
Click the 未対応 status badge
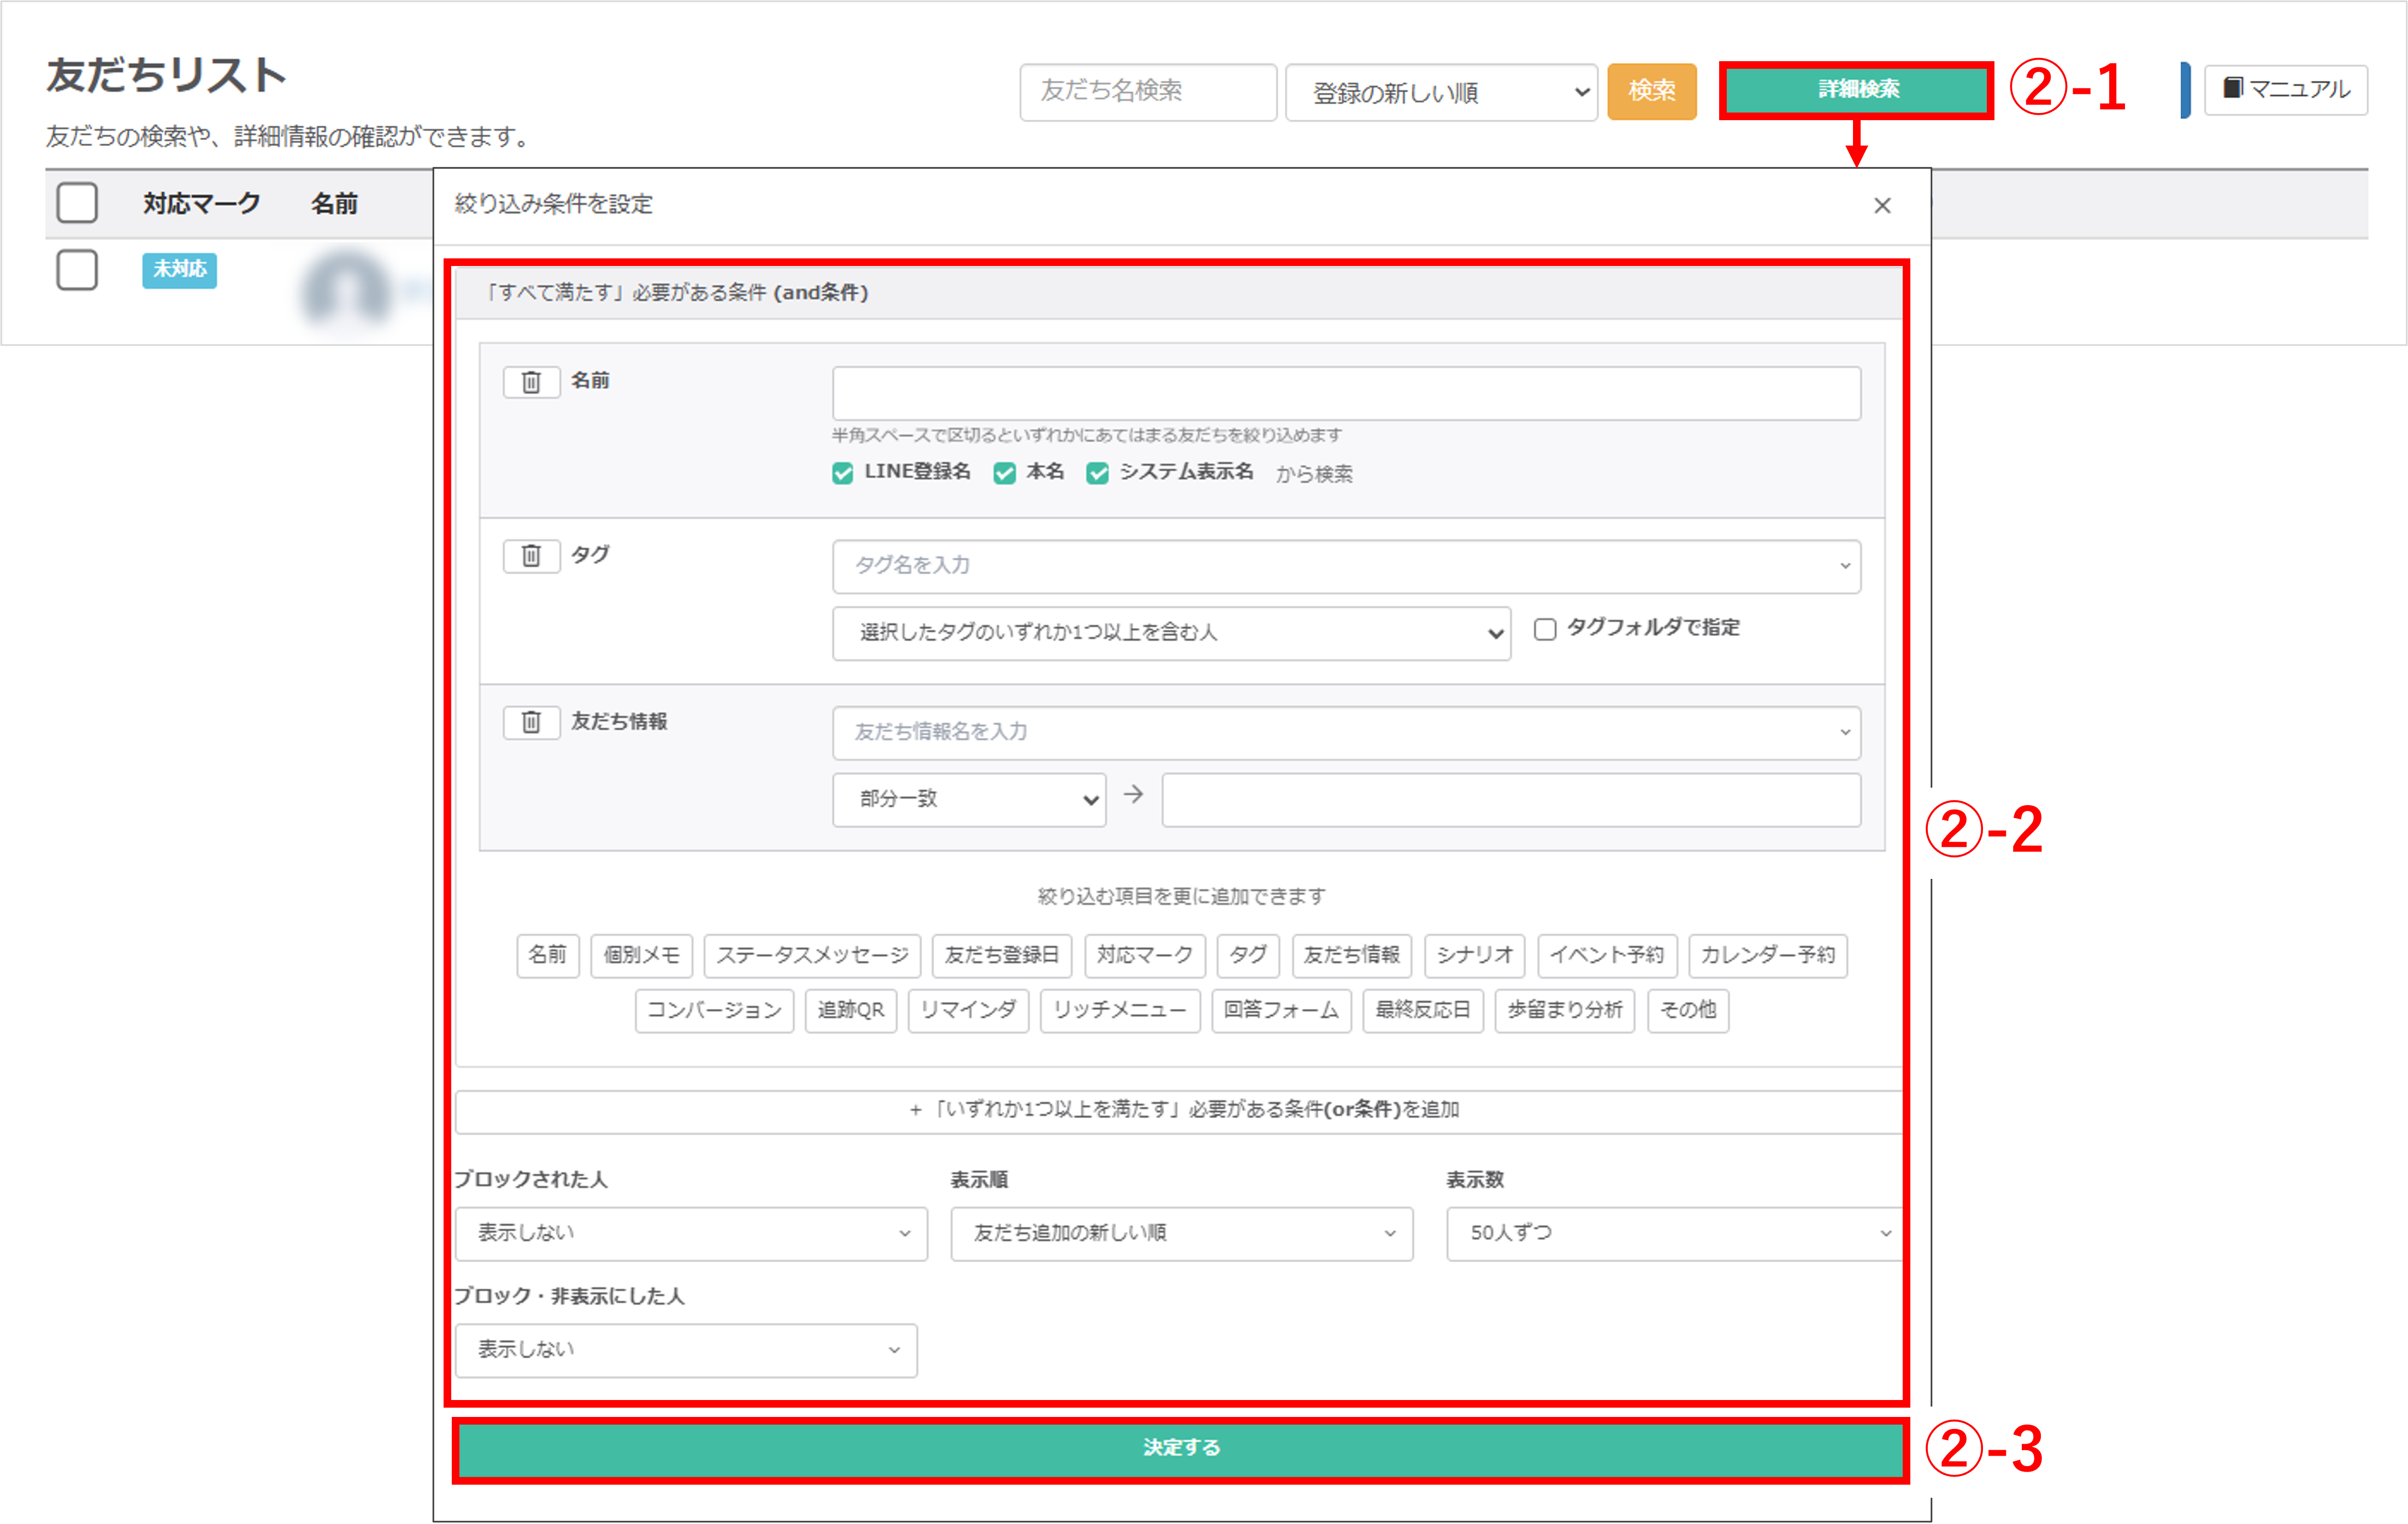point(179,270)
